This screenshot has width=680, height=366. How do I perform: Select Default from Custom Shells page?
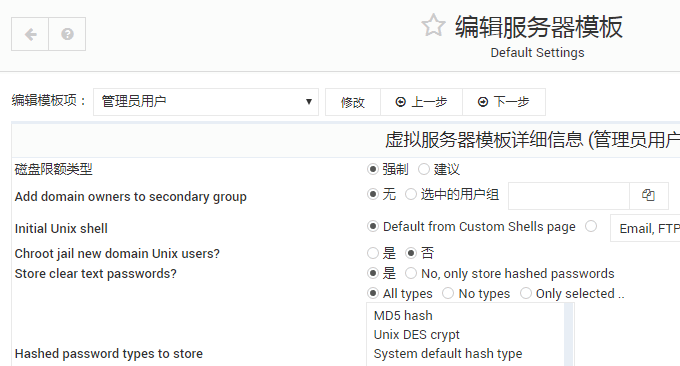(x=373, y=226)
